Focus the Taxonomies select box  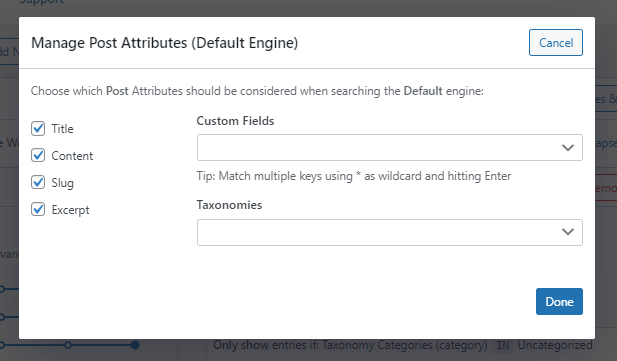[x=390, y=232]
